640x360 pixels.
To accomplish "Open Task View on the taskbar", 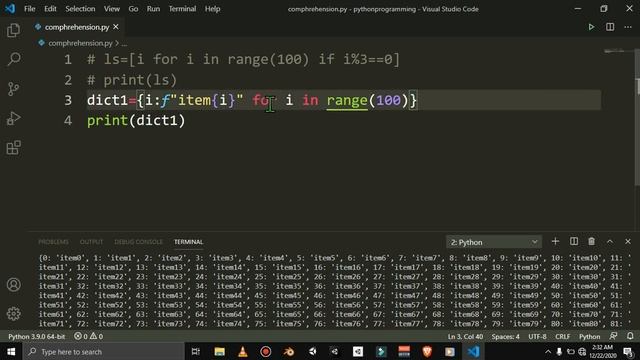I will 196,351.
